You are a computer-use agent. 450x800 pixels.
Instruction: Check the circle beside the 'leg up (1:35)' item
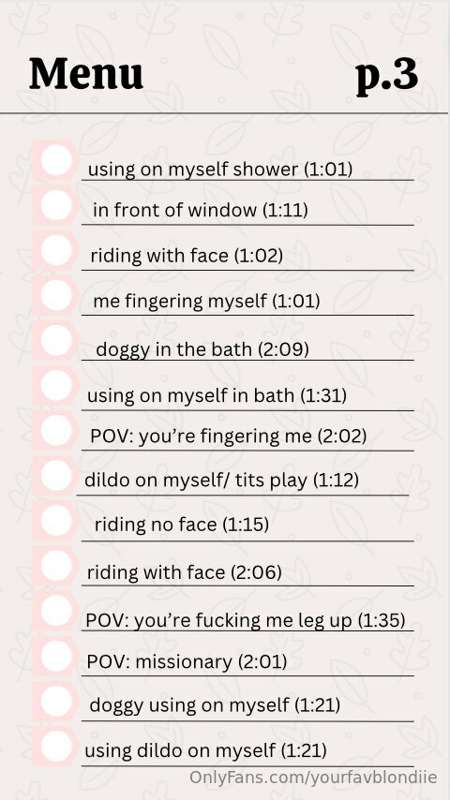tap(56, 611)
